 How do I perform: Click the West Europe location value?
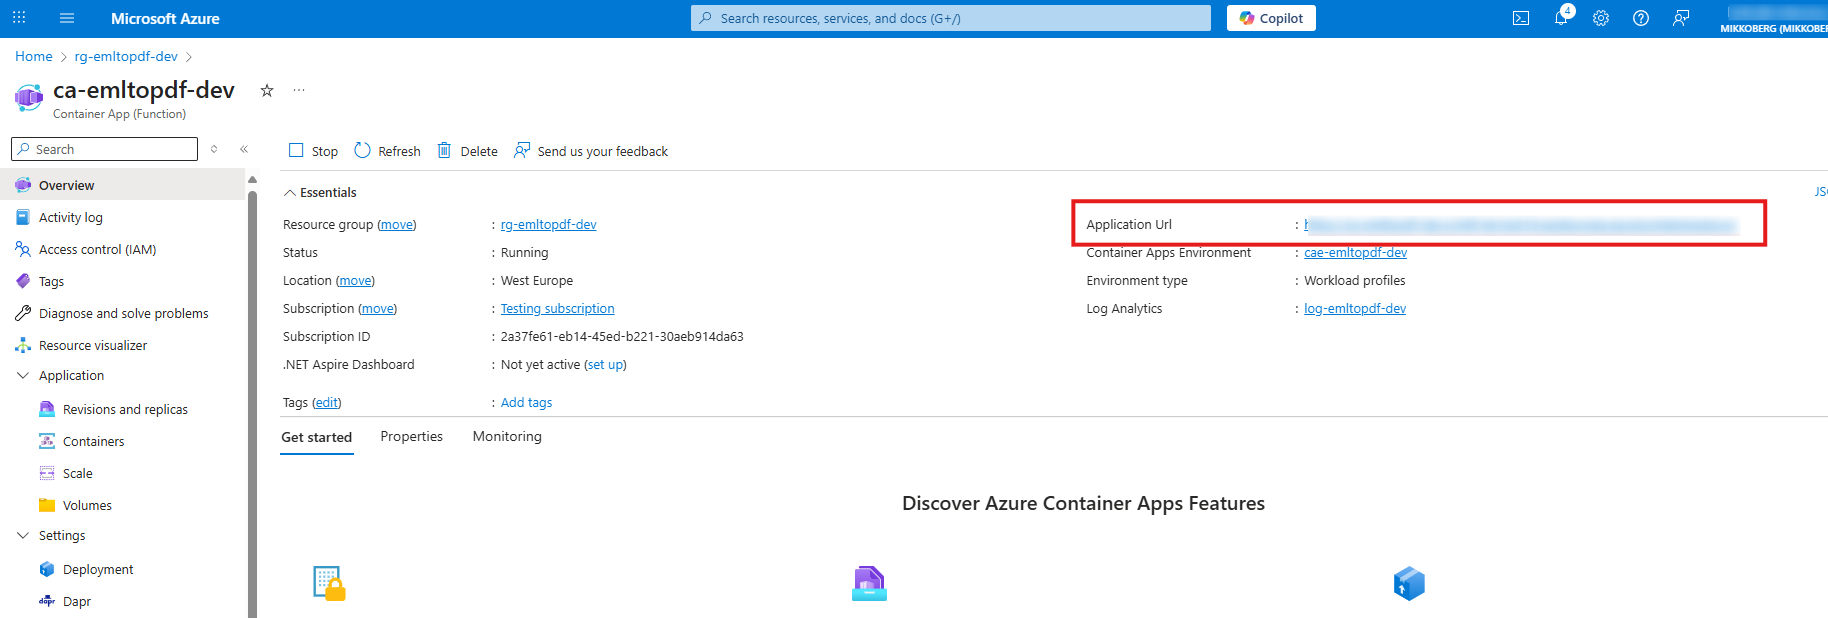(x=537, y=280)
